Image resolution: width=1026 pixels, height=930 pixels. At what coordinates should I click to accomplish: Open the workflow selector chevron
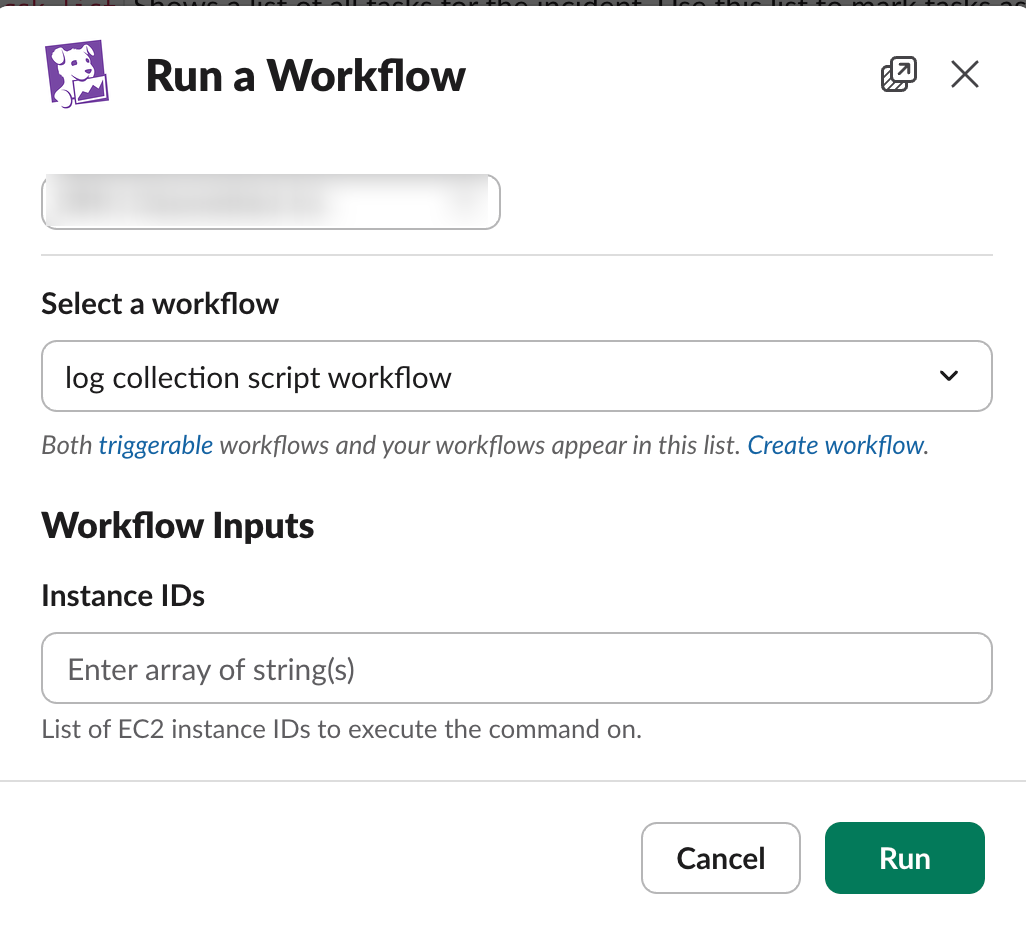[948, 376]
